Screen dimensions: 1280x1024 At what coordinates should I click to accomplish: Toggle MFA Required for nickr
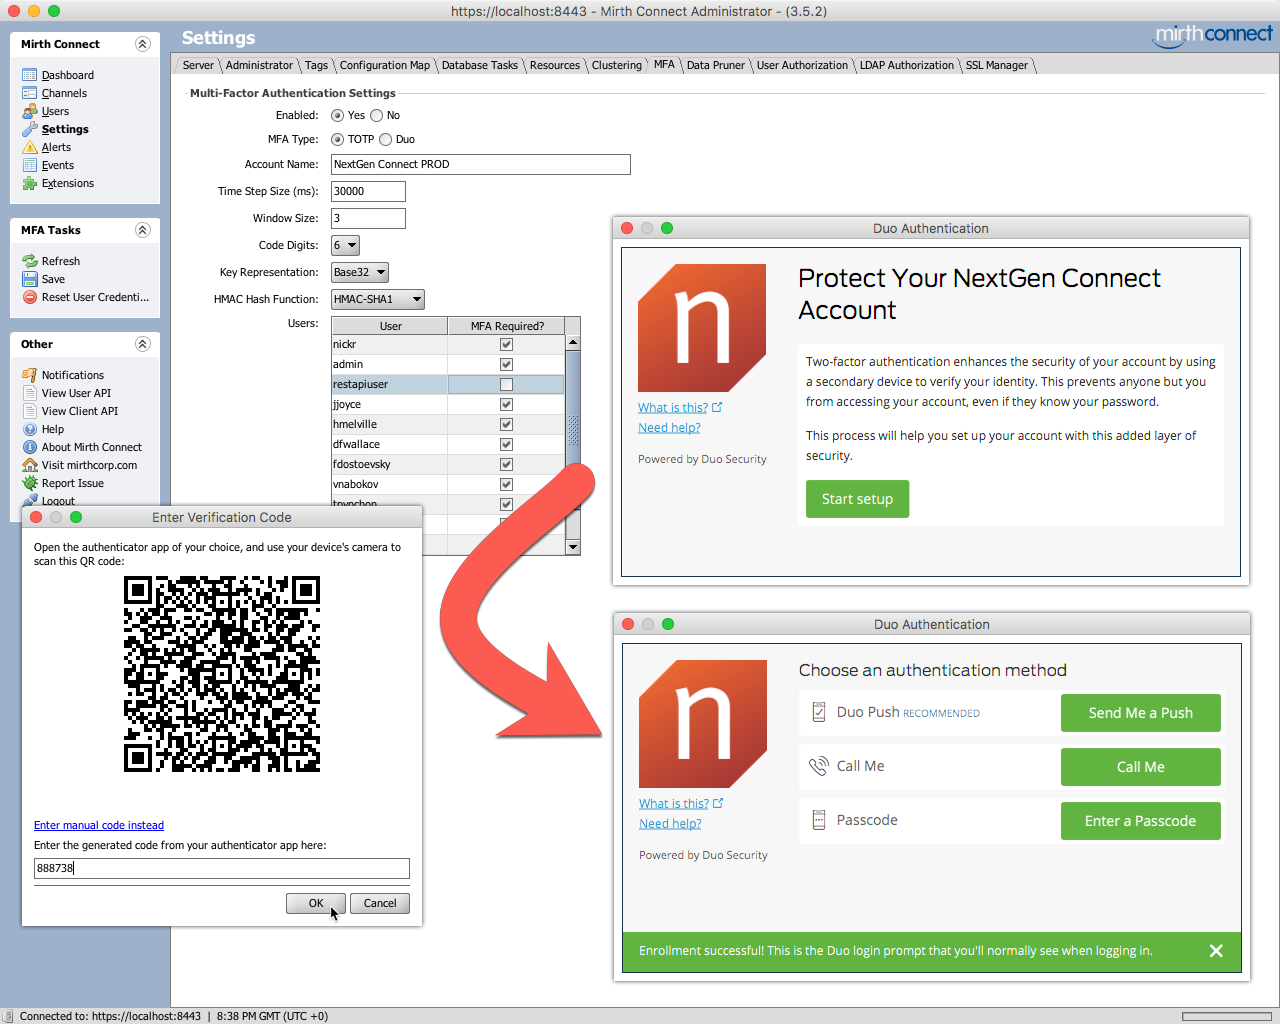pos(506,344)
